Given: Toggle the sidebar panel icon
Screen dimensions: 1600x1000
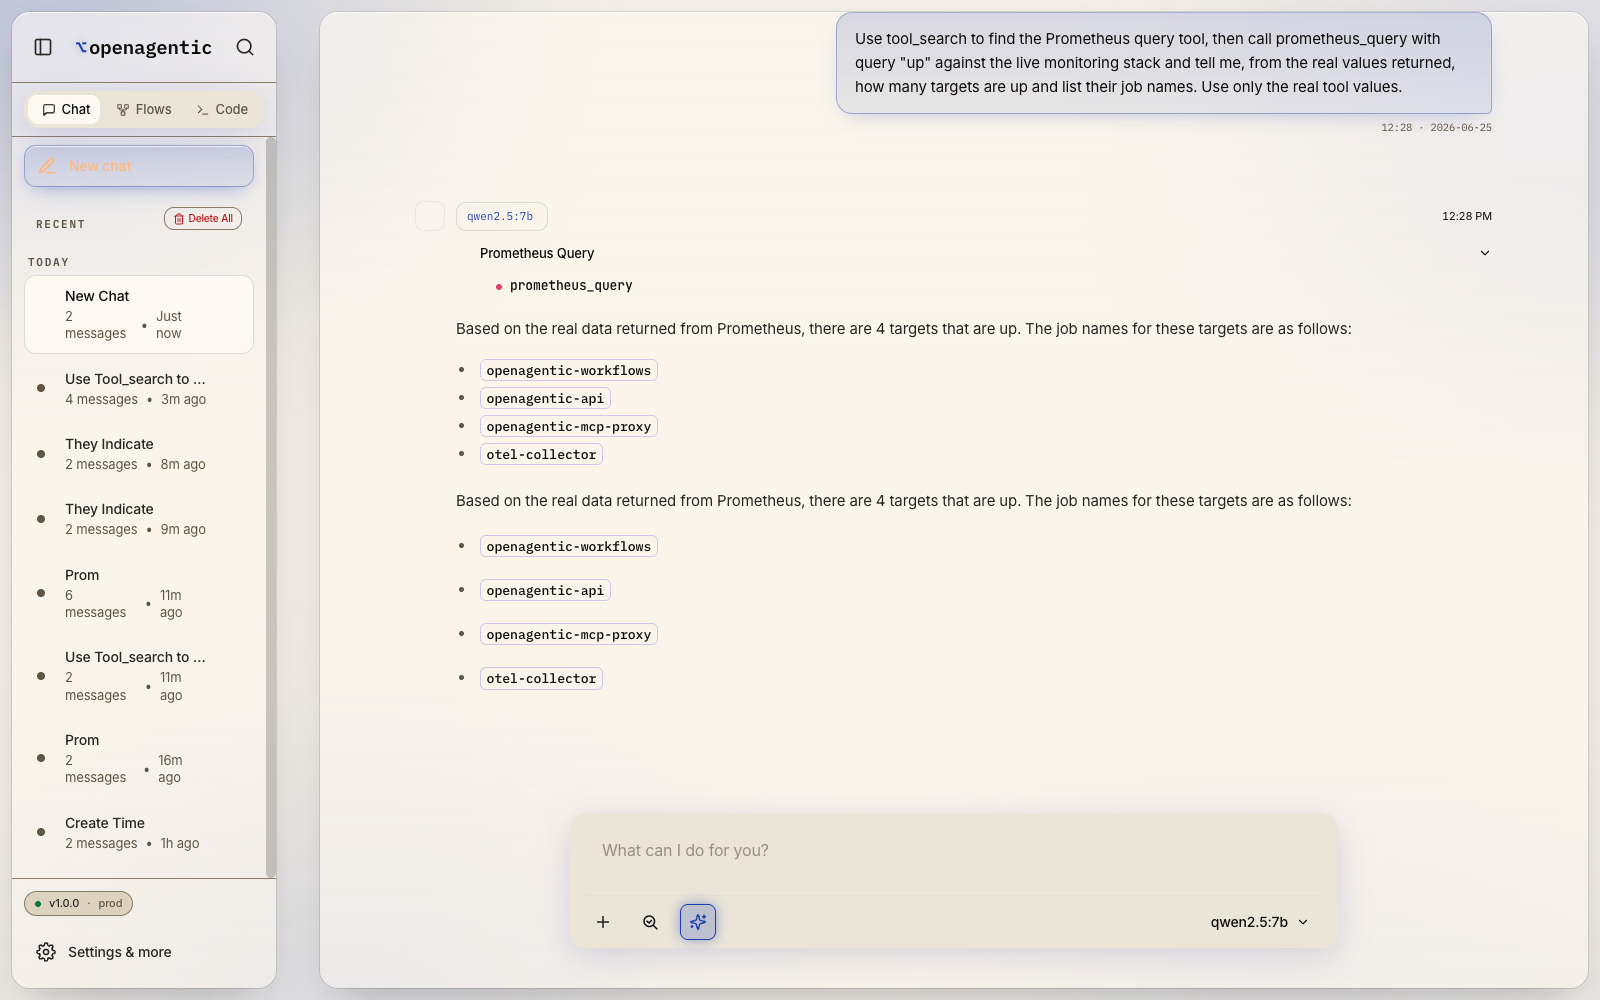Looking at the screenshot, I should click(x=43, y=47).
